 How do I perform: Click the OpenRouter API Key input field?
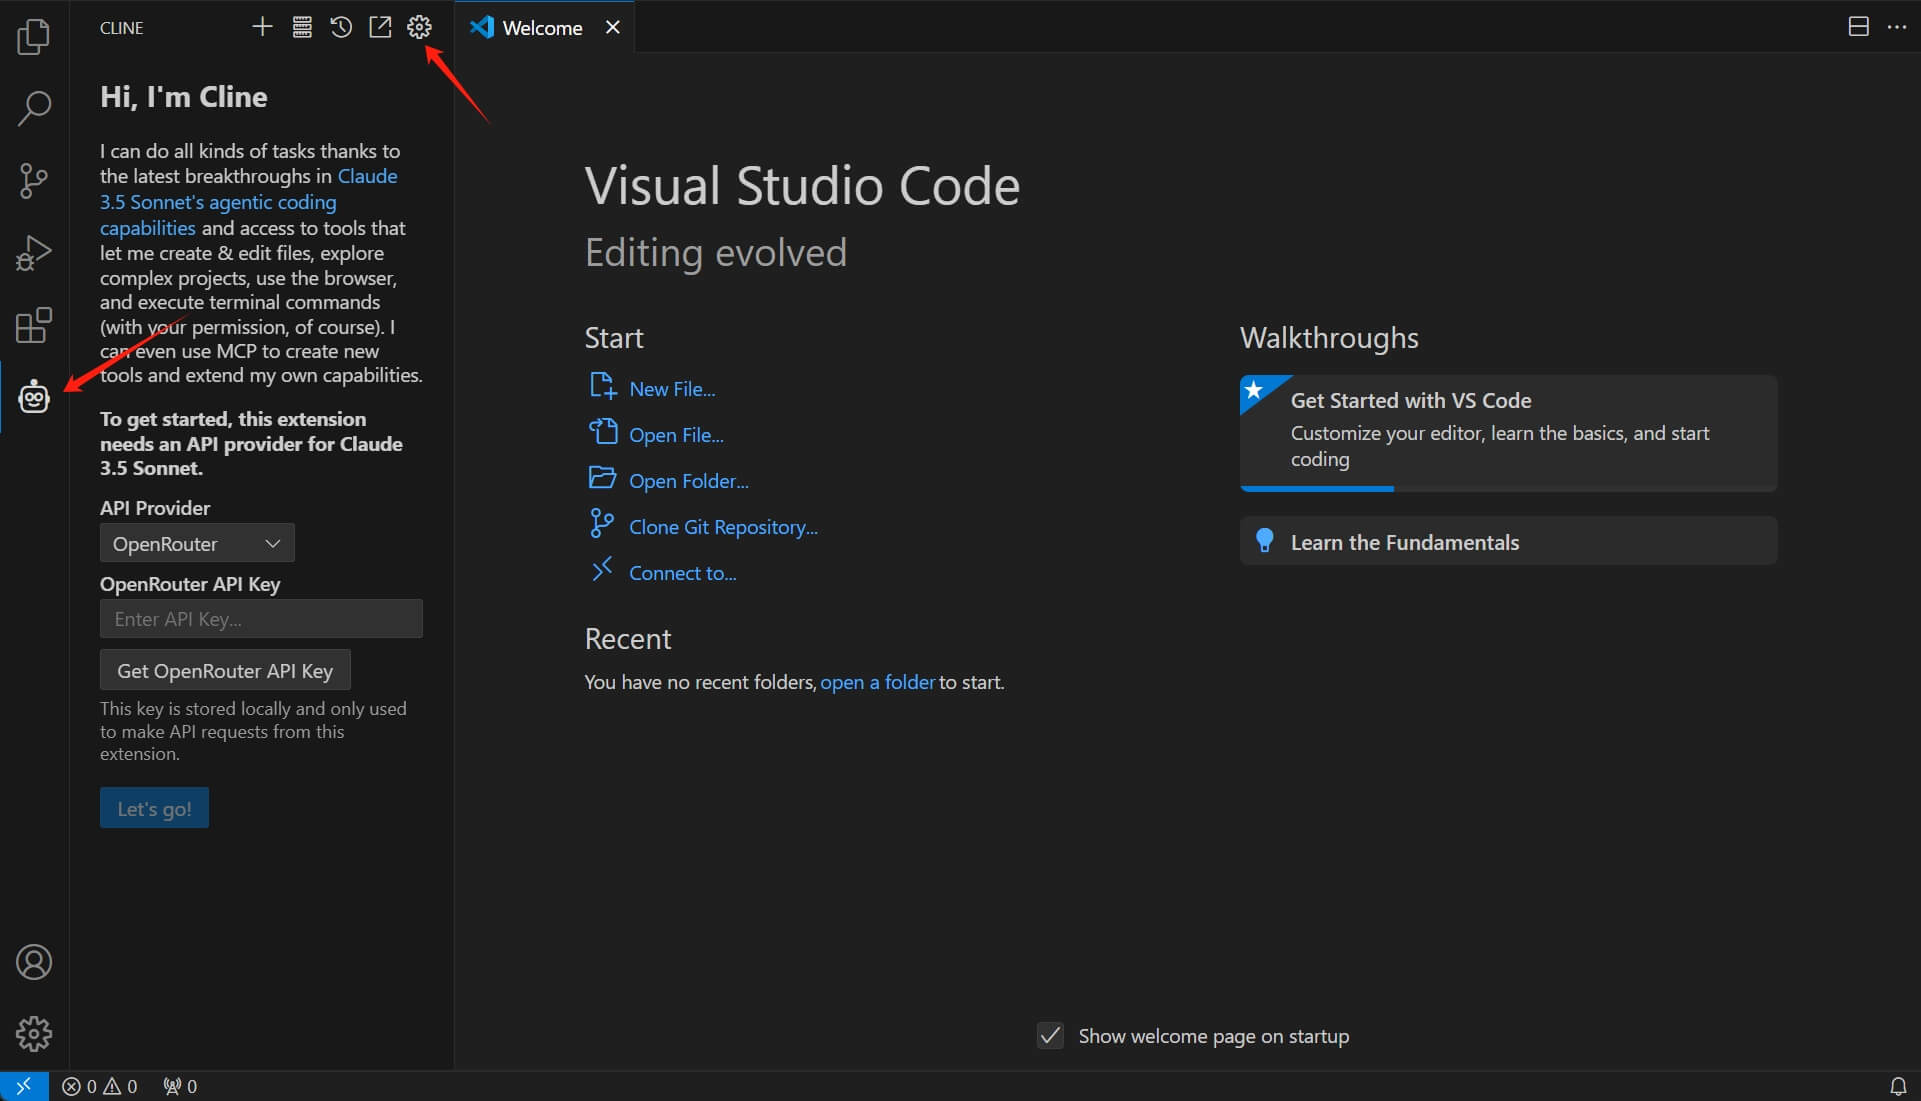pos(261,619)
